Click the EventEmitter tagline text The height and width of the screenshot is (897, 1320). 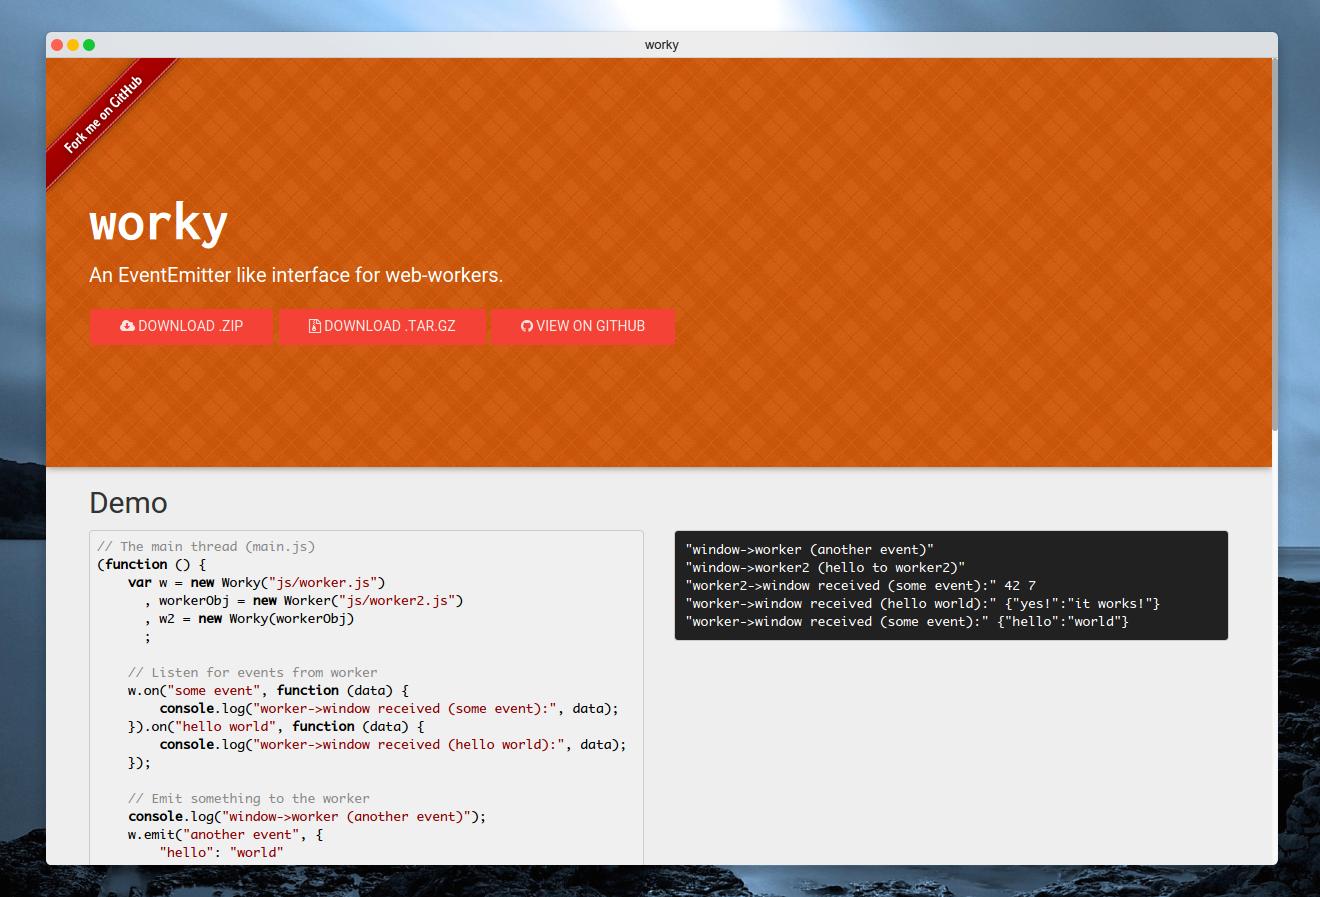[x=296, y=275]
